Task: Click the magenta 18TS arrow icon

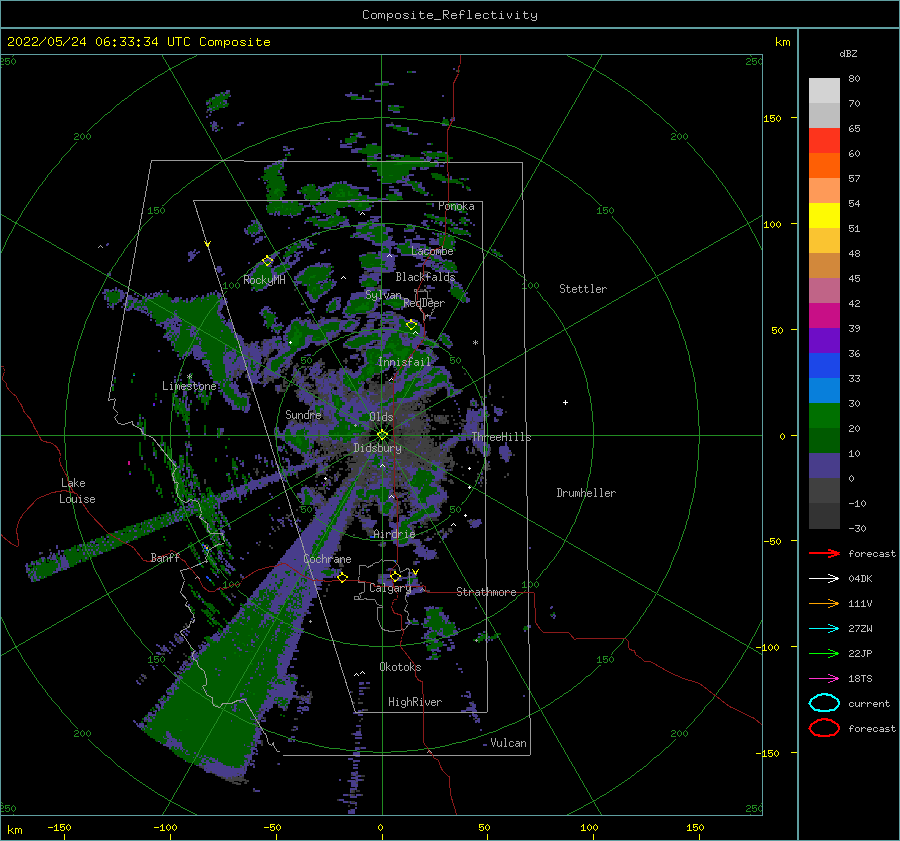Action: (824, 679)
